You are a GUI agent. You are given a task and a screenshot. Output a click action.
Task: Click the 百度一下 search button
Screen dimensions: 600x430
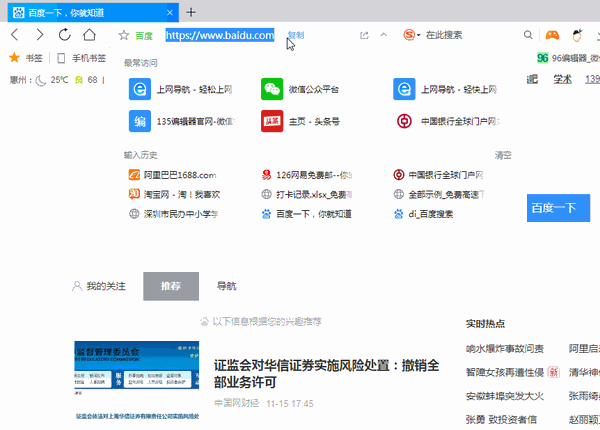pyautogui.click(x=558, y=208)
